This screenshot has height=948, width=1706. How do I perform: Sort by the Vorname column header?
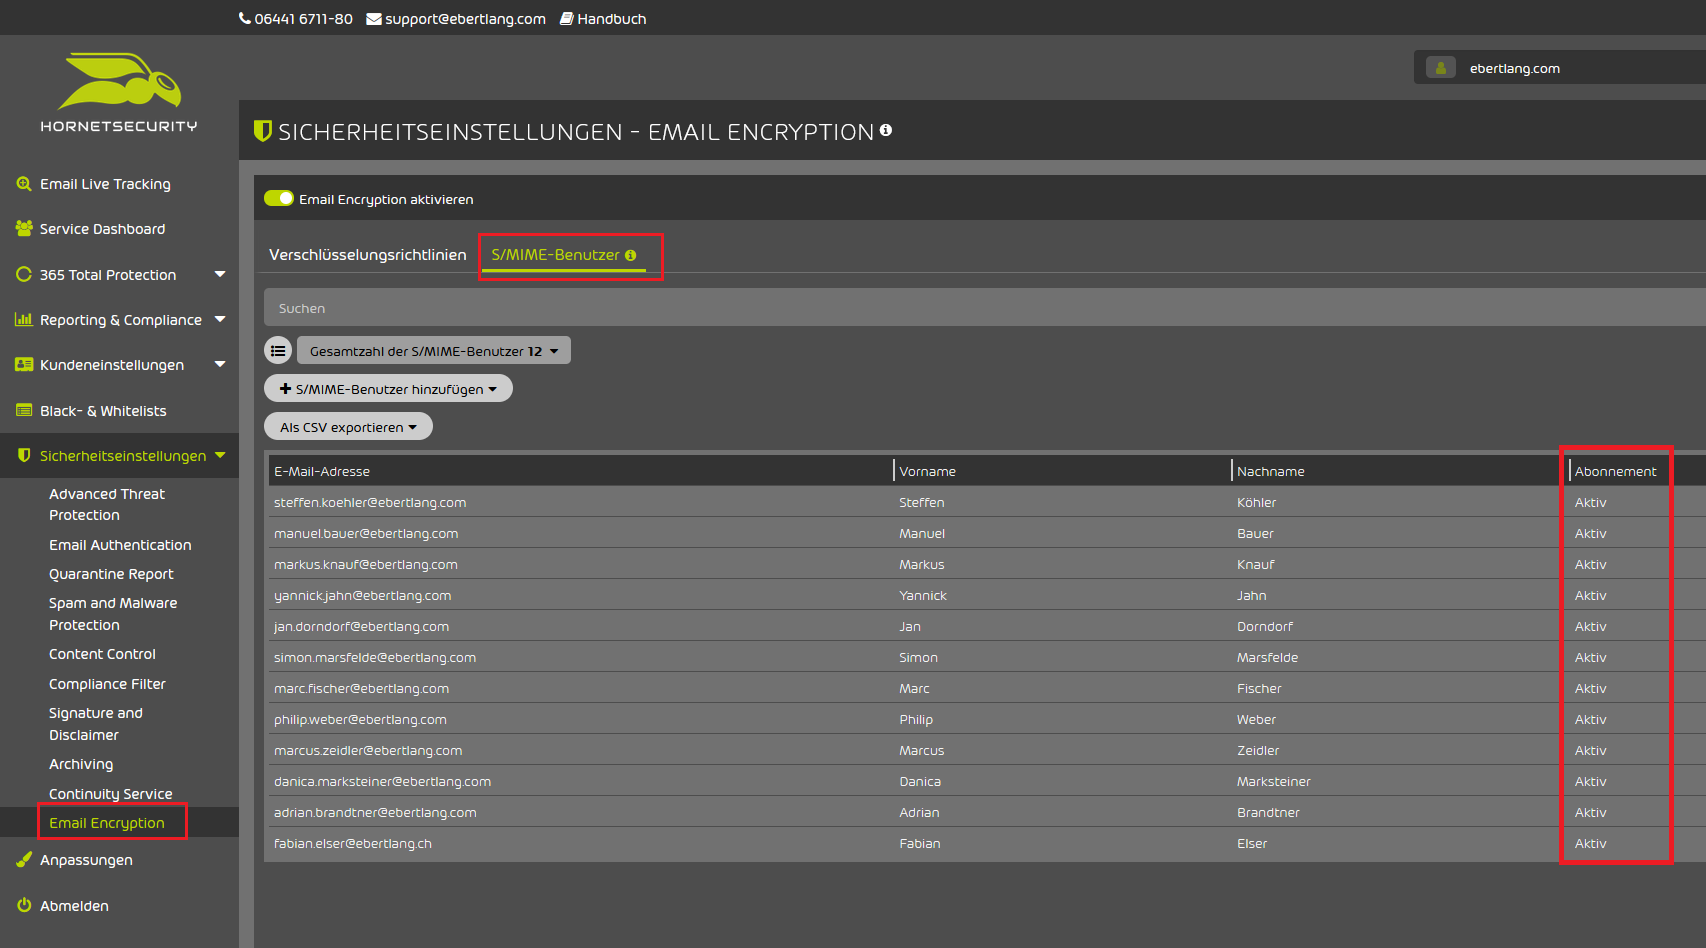(927, 471)
